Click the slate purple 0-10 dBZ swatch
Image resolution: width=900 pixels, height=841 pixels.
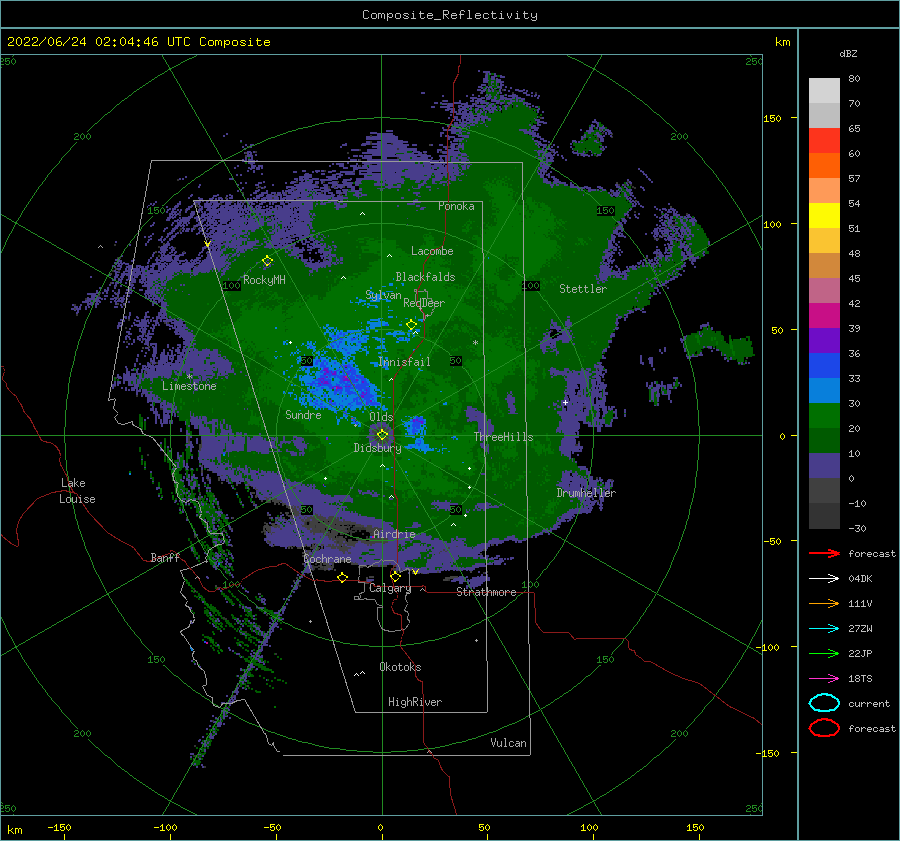(x=824, y=466)
